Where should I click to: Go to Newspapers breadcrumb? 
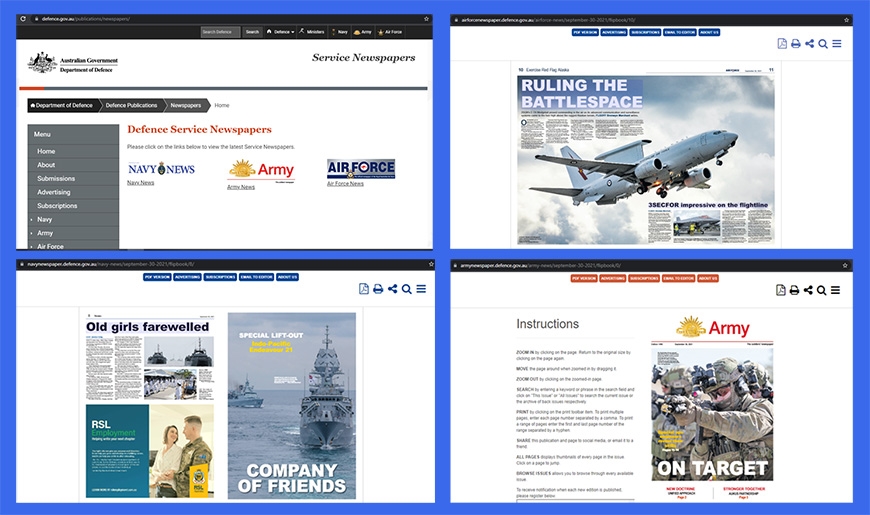186,105
